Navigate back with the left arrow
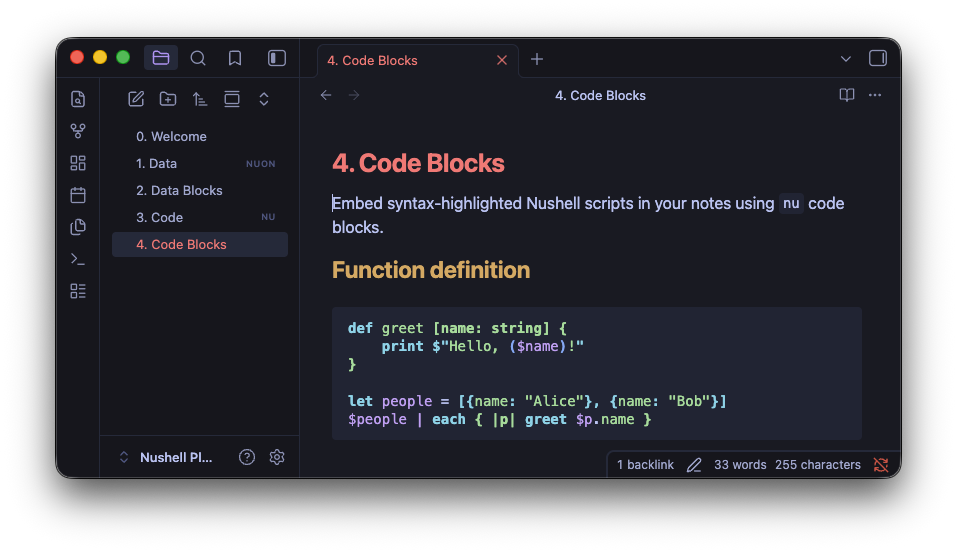This screenshot has height=552, width=957. (x=326, y=95)
